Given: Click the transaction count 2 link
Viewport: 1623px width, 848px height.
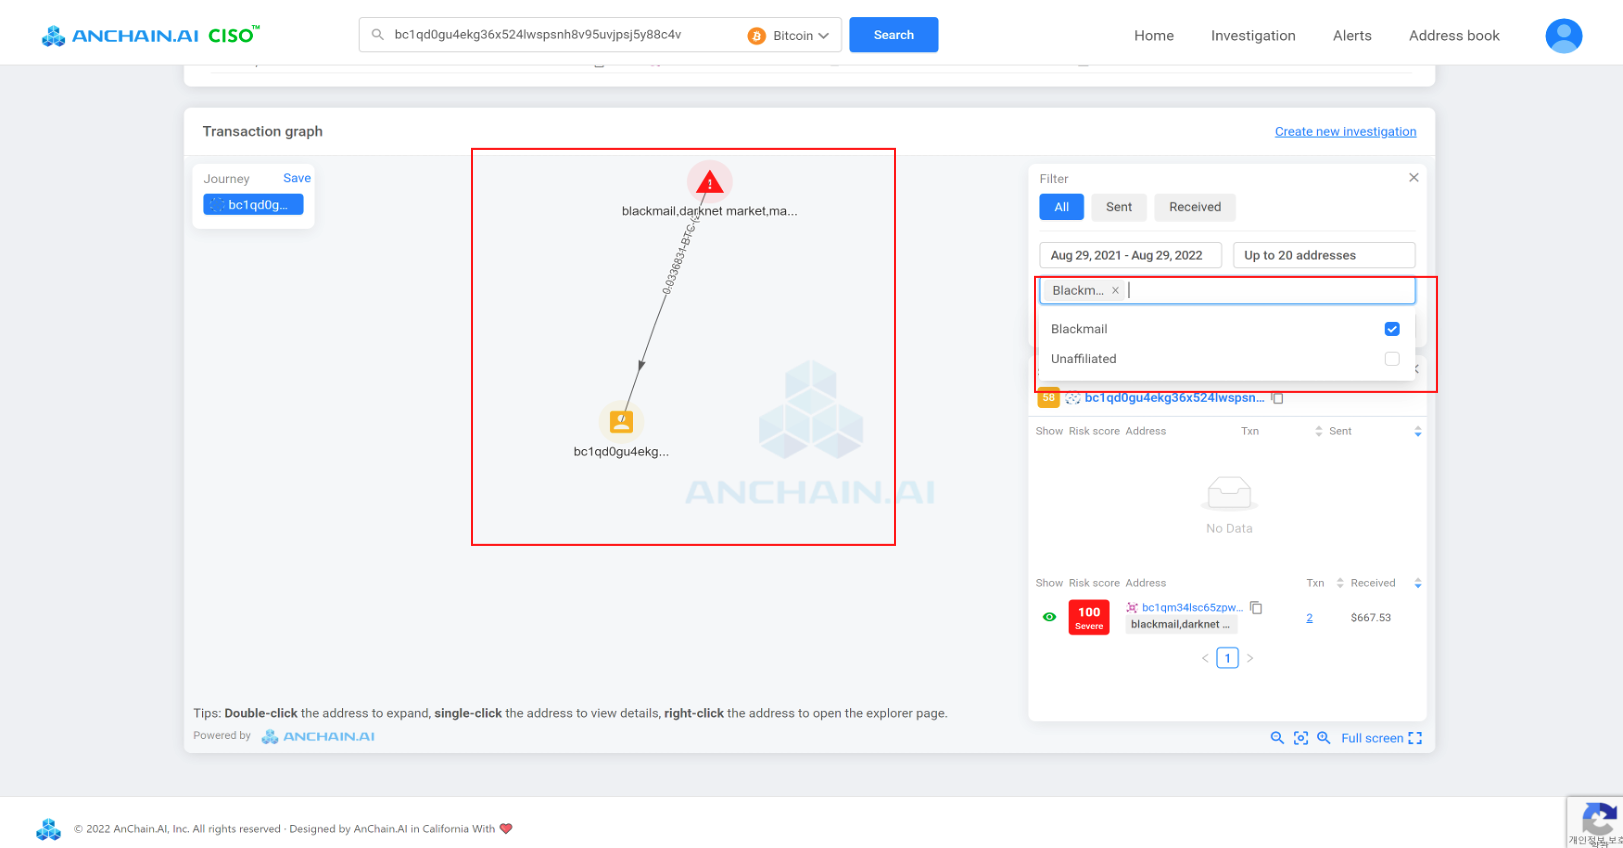Looking at the screenshot, I should click(x=1309, y=618).
